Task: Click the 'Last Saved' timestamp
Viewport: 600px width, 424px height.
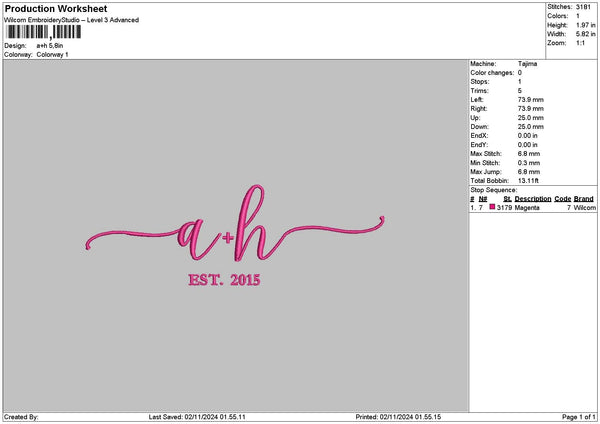Action: point(197,417)
